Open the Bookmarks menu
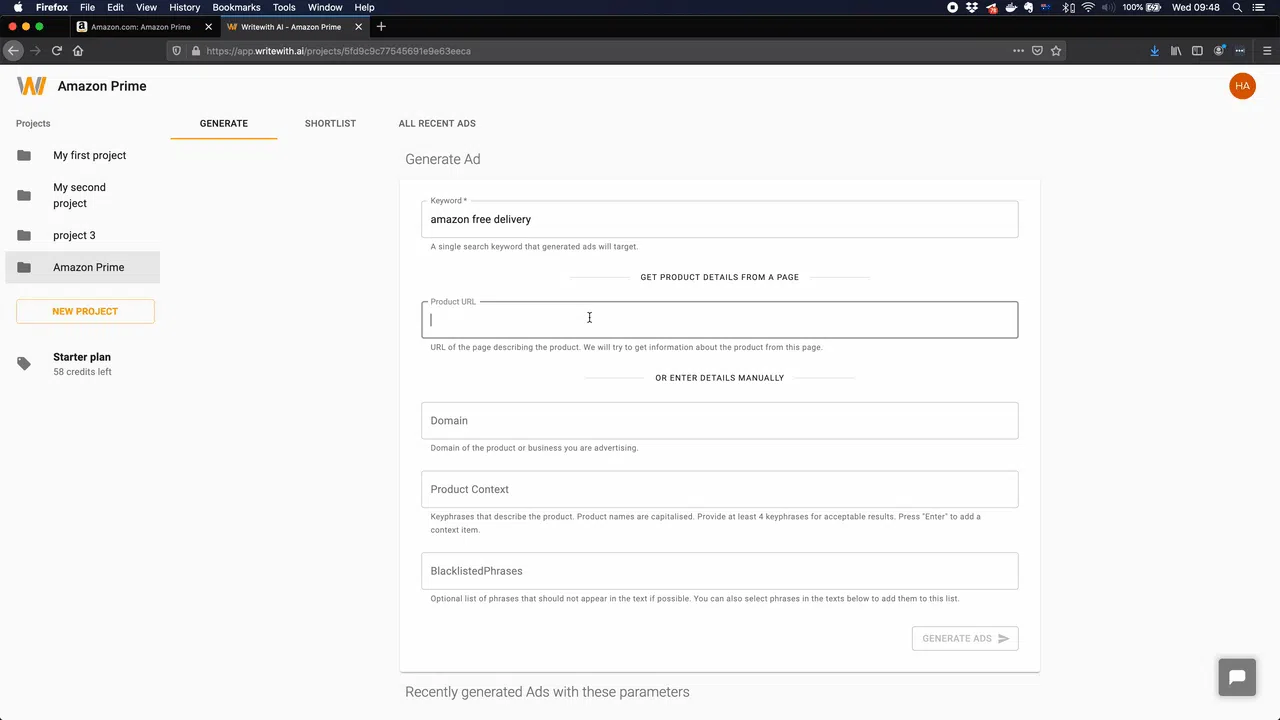 [x=236, y=7]
